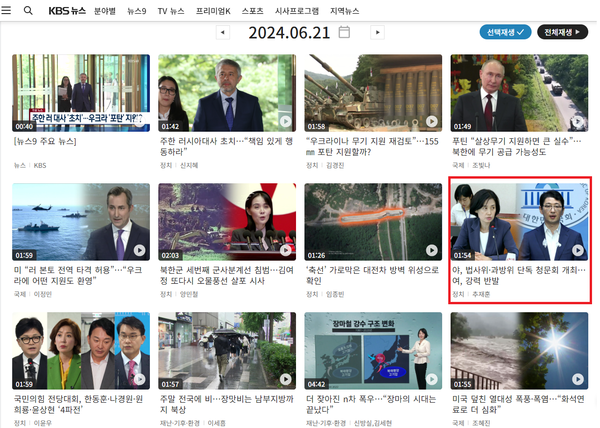Play the 국민의힘 전당대회 video
The image size is (600, 428).
click(139, 379)
